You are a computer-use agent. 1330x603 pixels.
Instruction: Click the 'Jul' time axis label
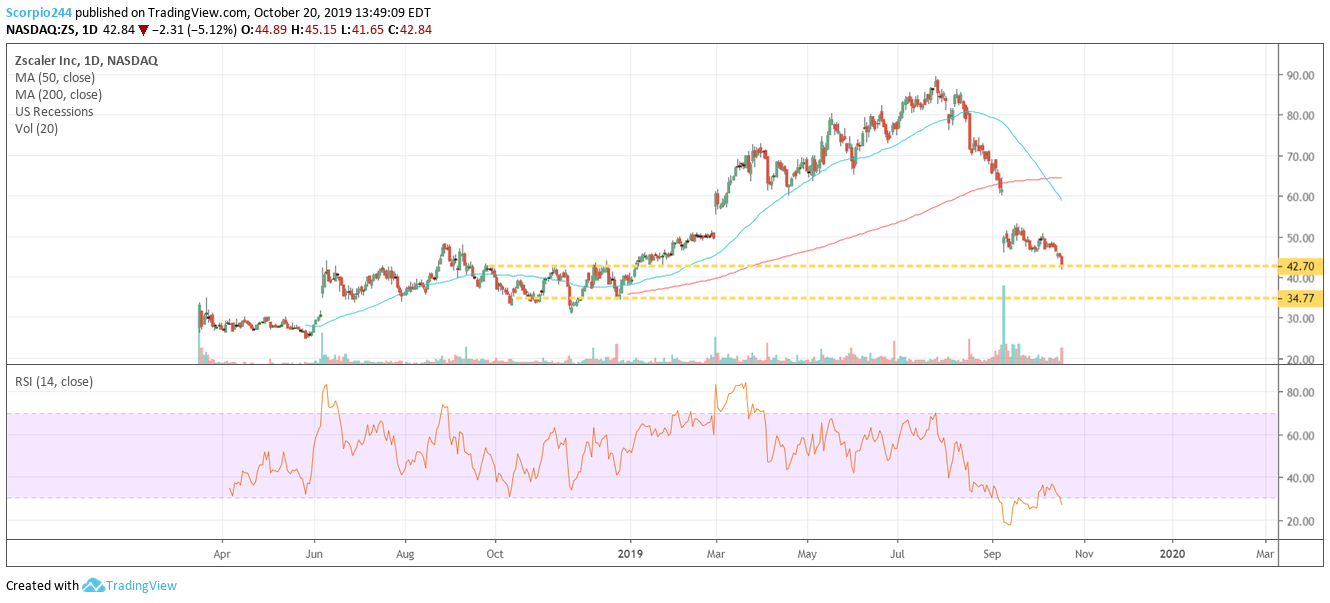[x=897, y=552]
